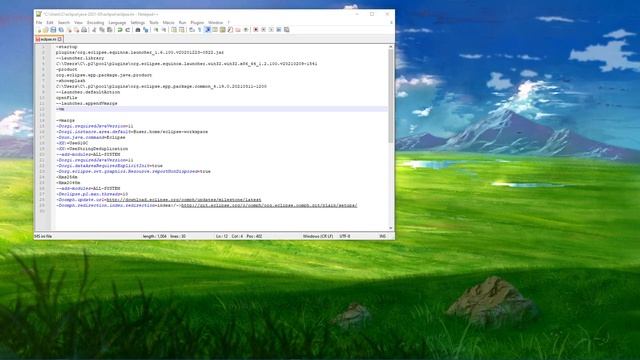This screenshot has height=360, width=640.
Task: Click the Save All toolbar icon
Action: point(61,30)
